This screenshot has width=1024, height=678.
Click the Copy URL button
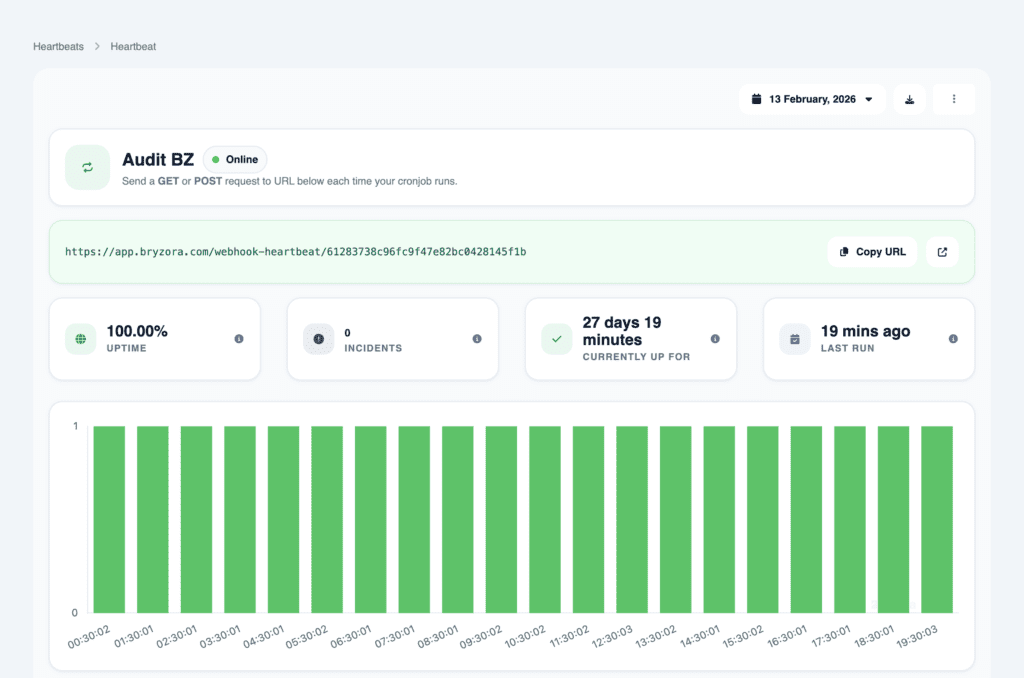point(871,251)
